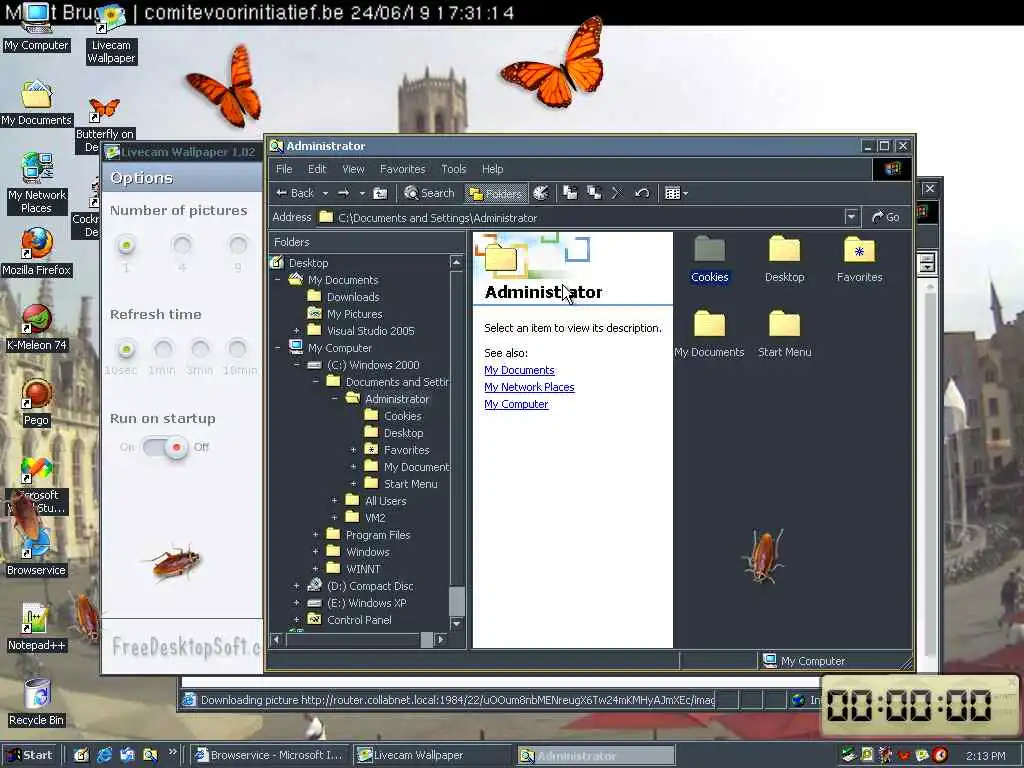The width and height of the screenshot is (1024, 768).
Task: Open the Edit menu
Action: coord(317,169)
